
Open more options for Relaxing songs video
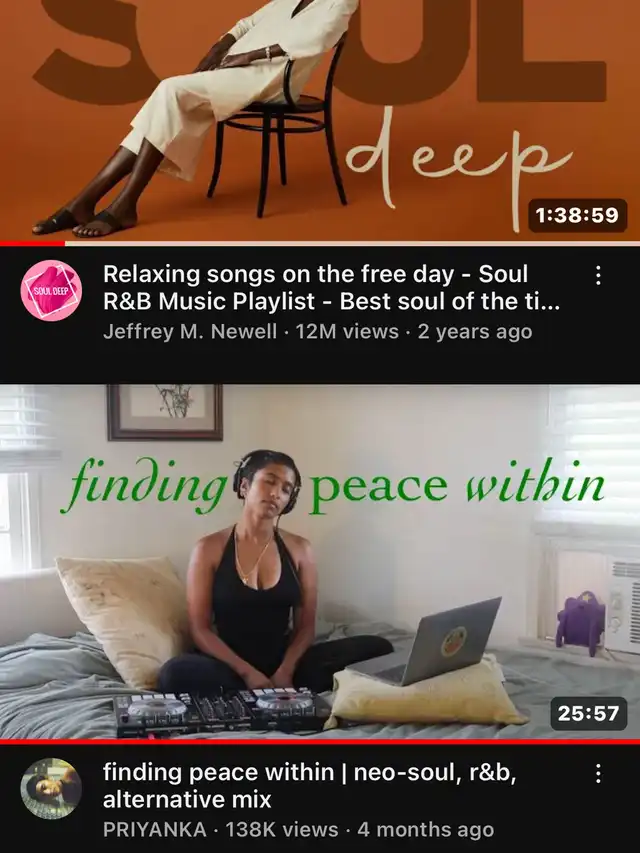[598, 275]
